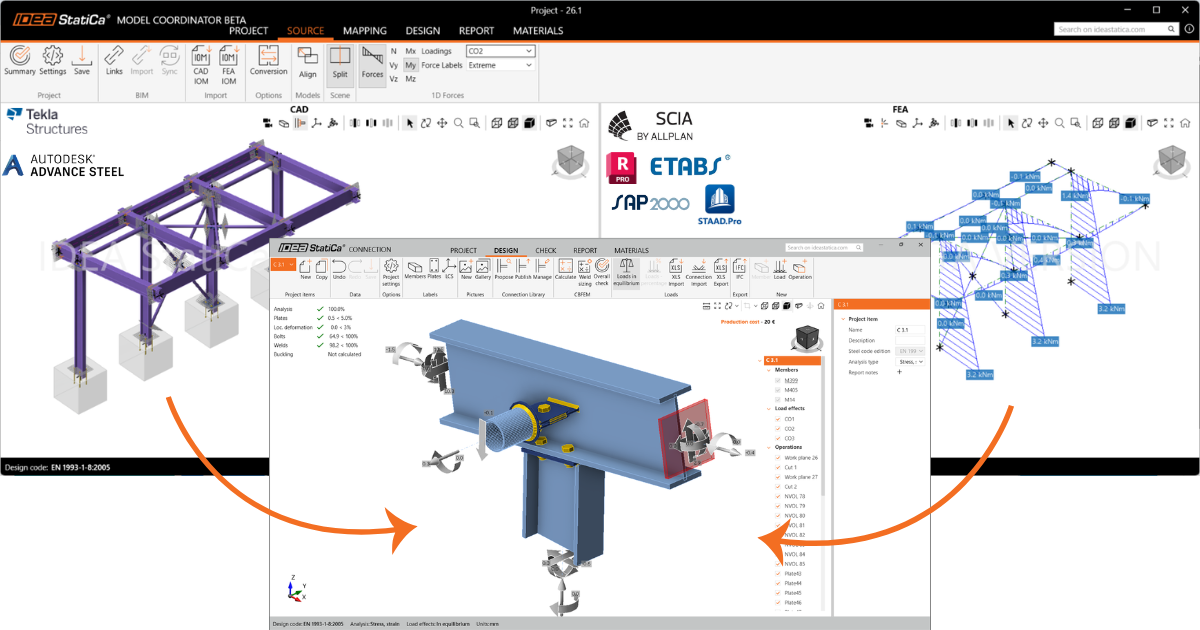Toggle Members labels in Connection window
This screenshot has width=1200, height=630.
click(x=415, y=269)
